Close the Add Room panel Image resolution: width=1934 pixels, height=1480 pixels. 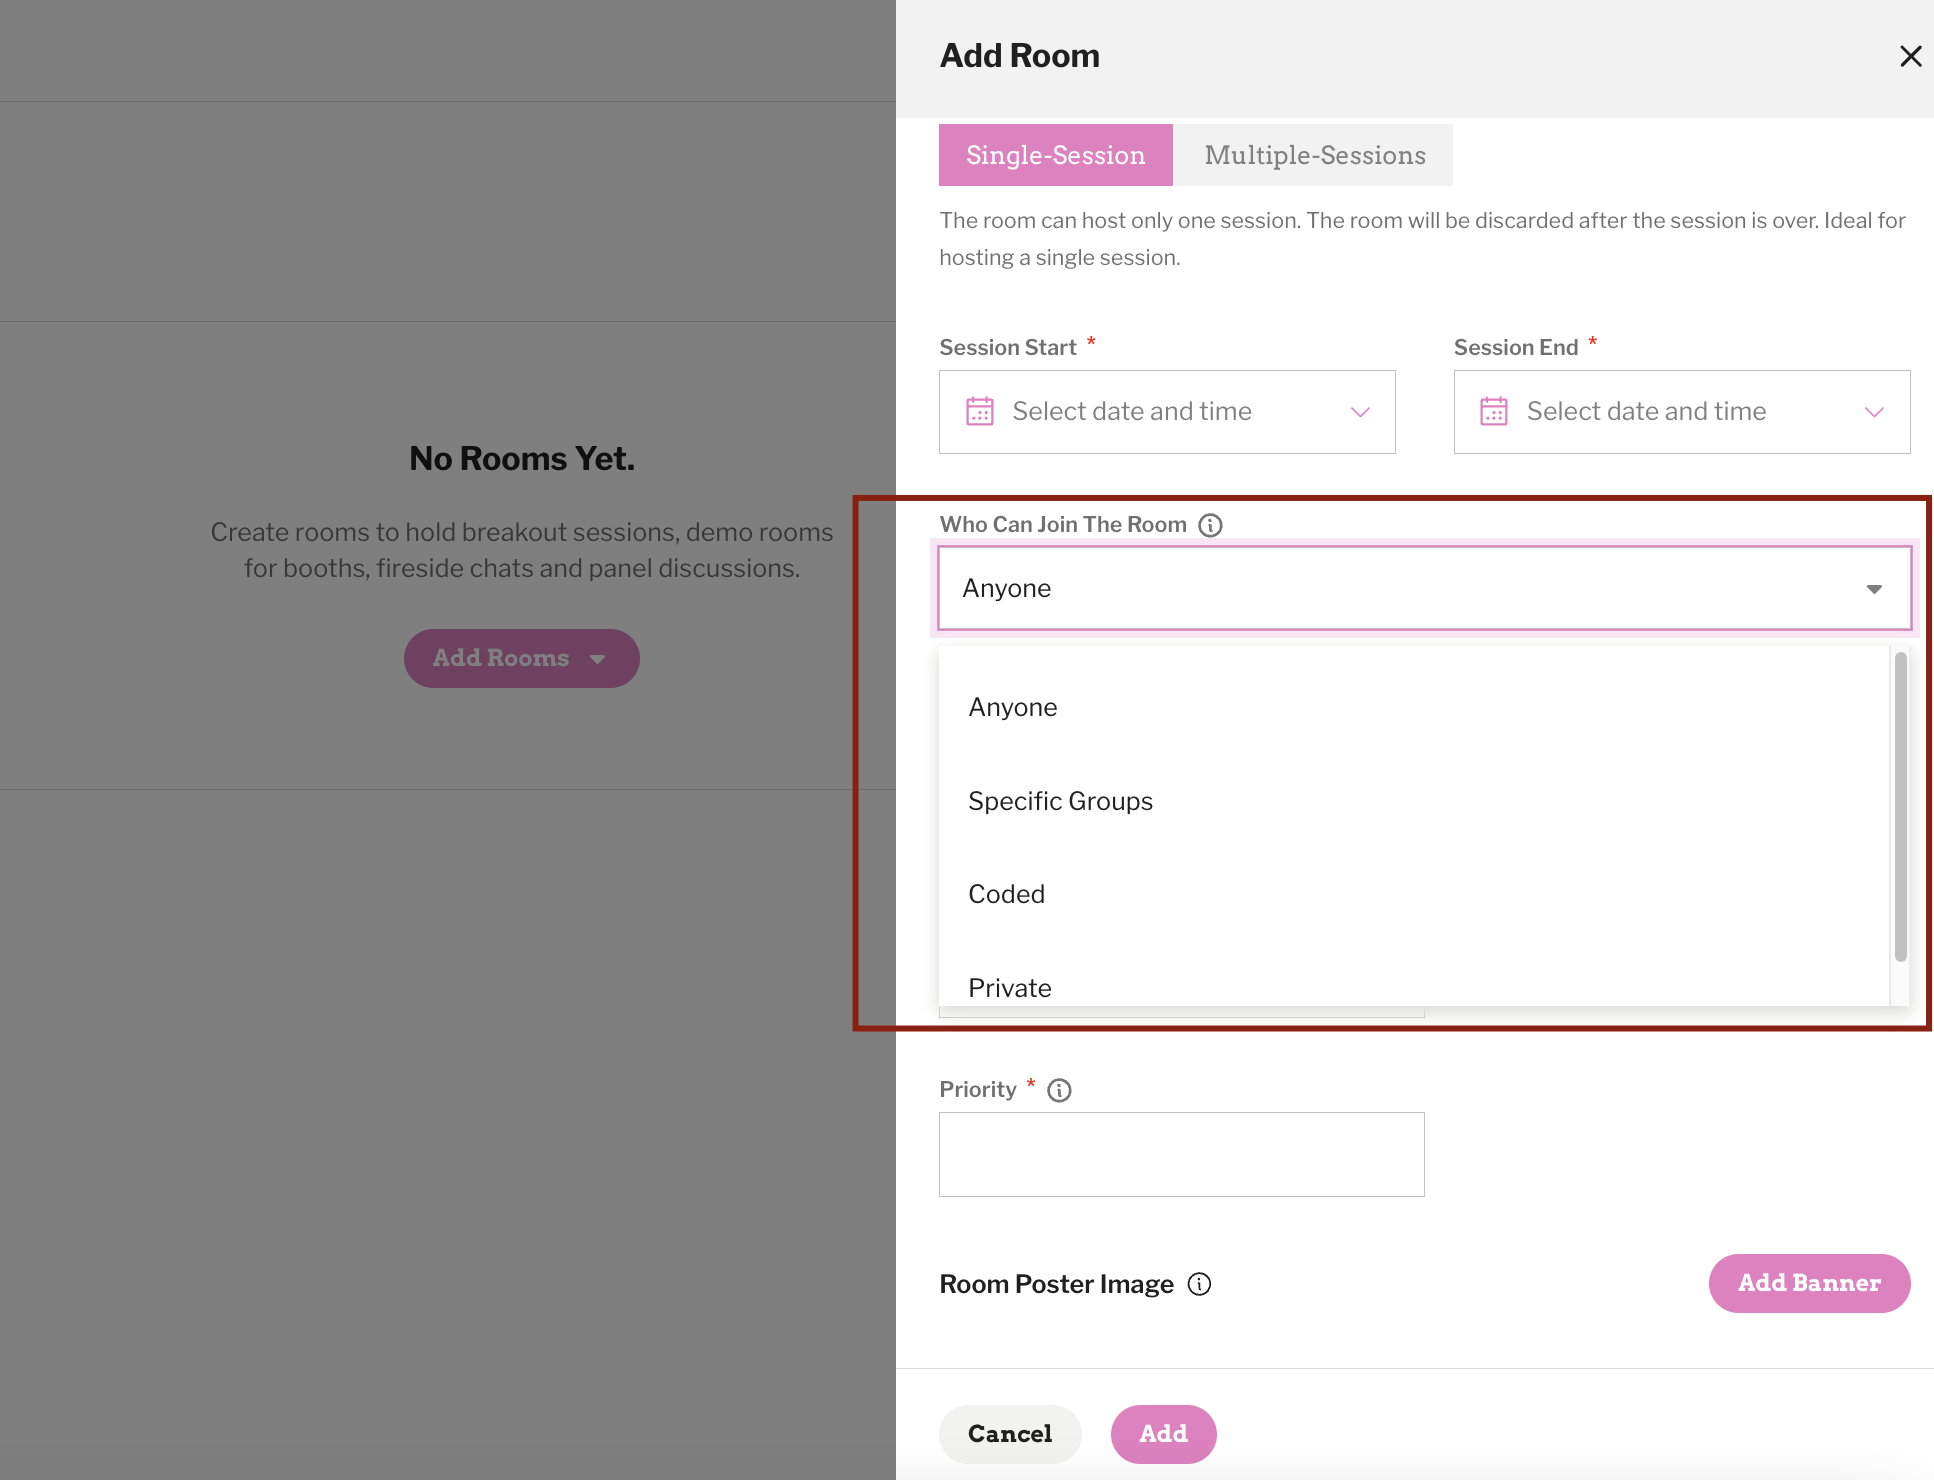click(x=1910, y=56)
